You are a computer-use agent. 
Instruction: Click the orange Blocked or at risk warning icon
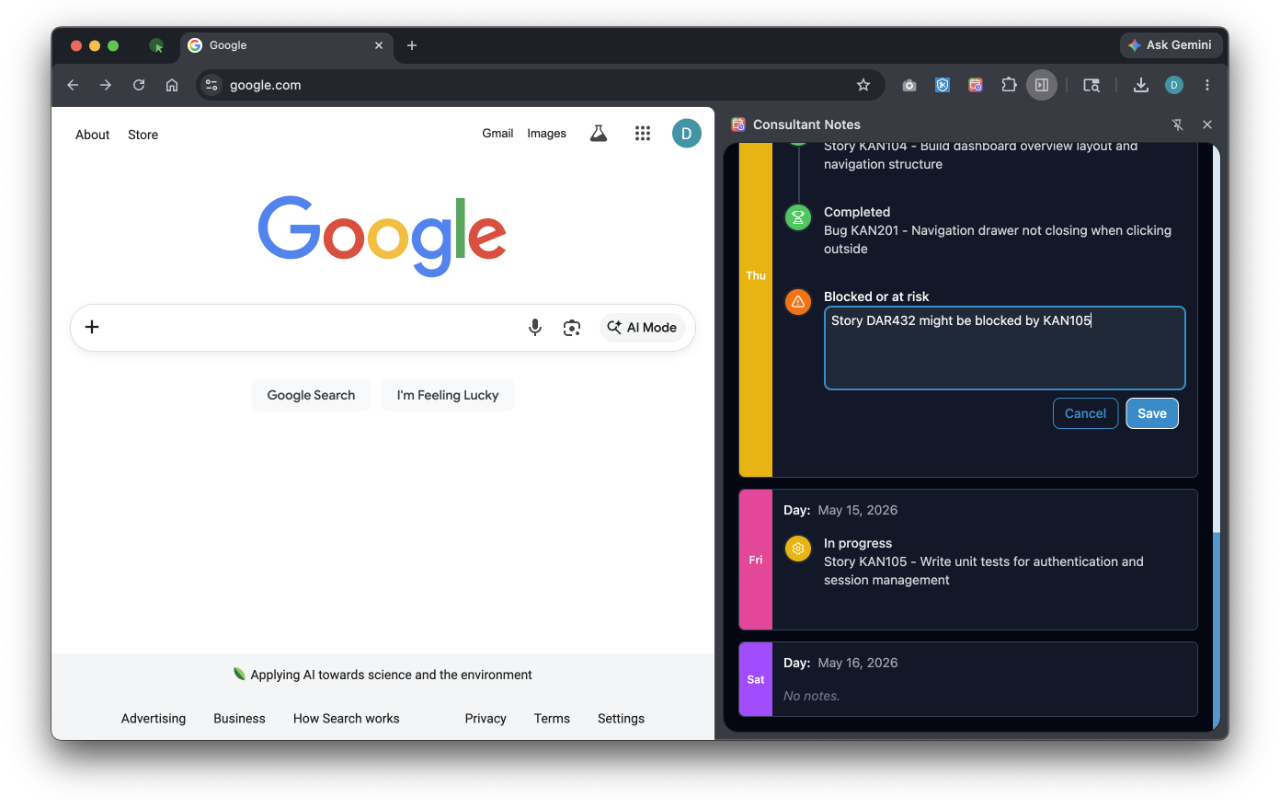click(798, 301)
